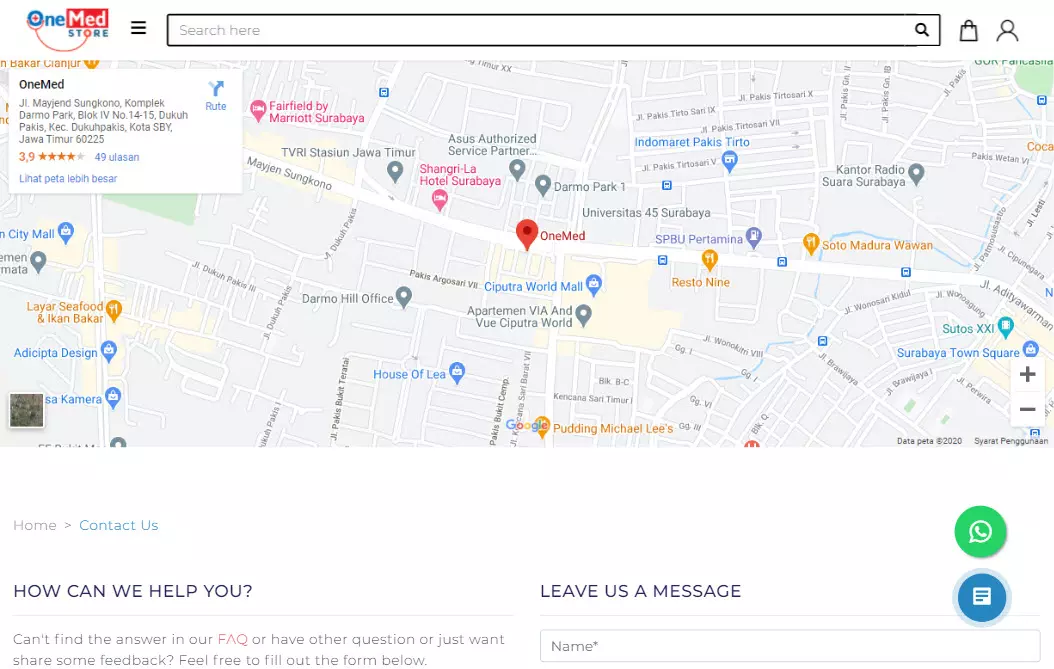Select Adicipta Design shop pin
The image size is (1054, 669).
(109, 351)
